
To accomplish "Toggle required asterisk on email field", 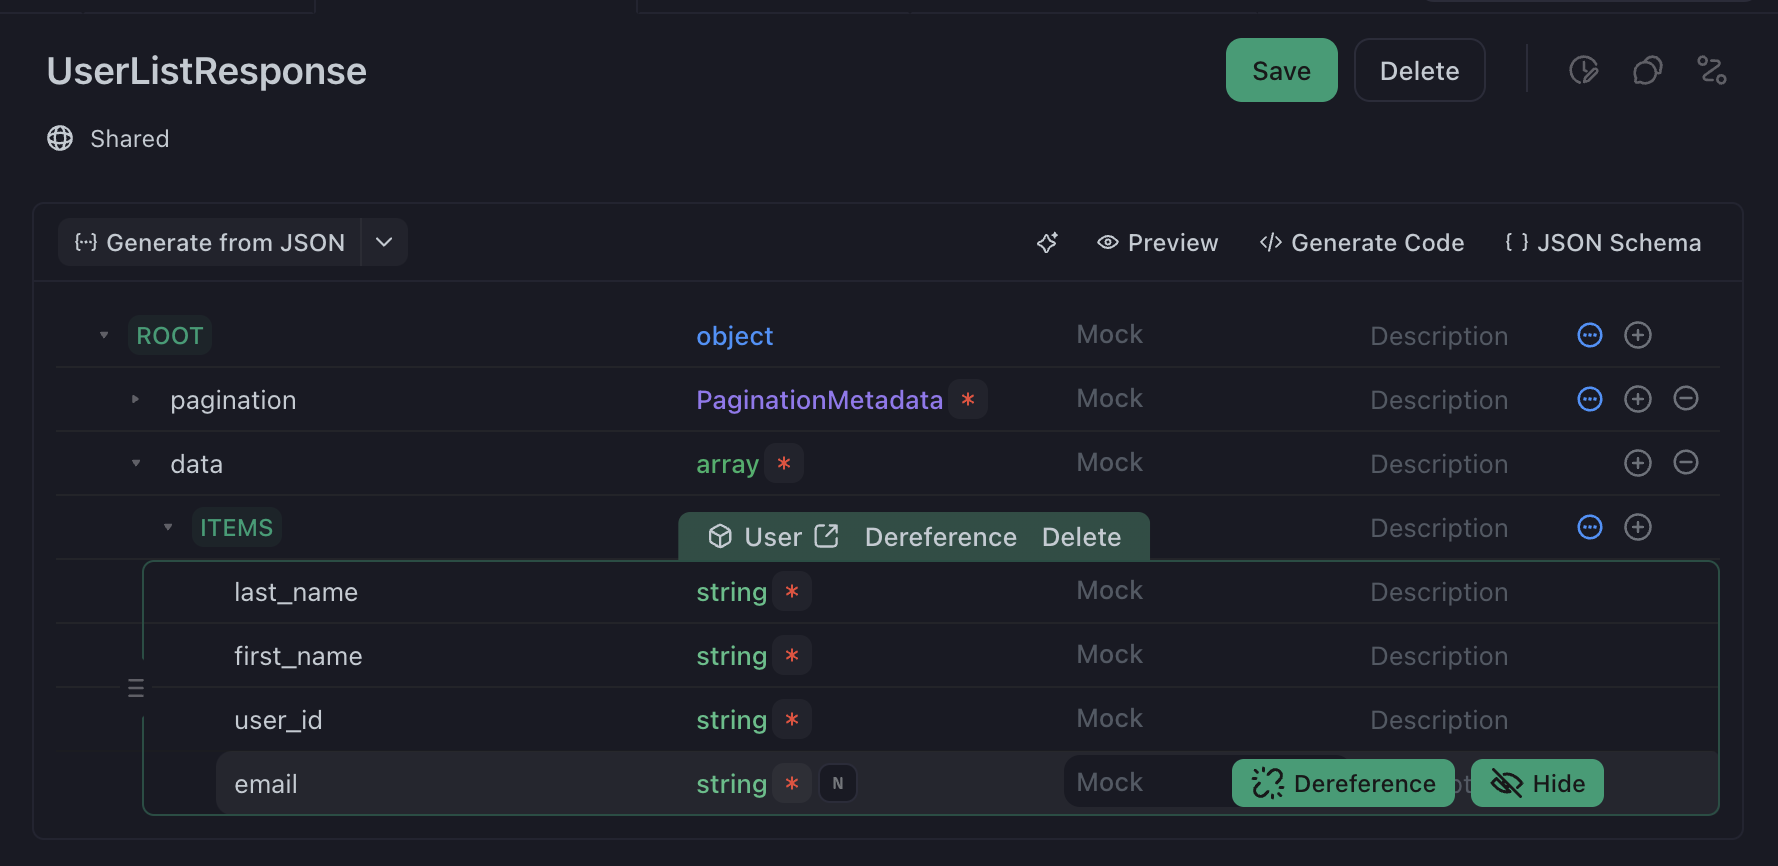I will click(792, 783).
